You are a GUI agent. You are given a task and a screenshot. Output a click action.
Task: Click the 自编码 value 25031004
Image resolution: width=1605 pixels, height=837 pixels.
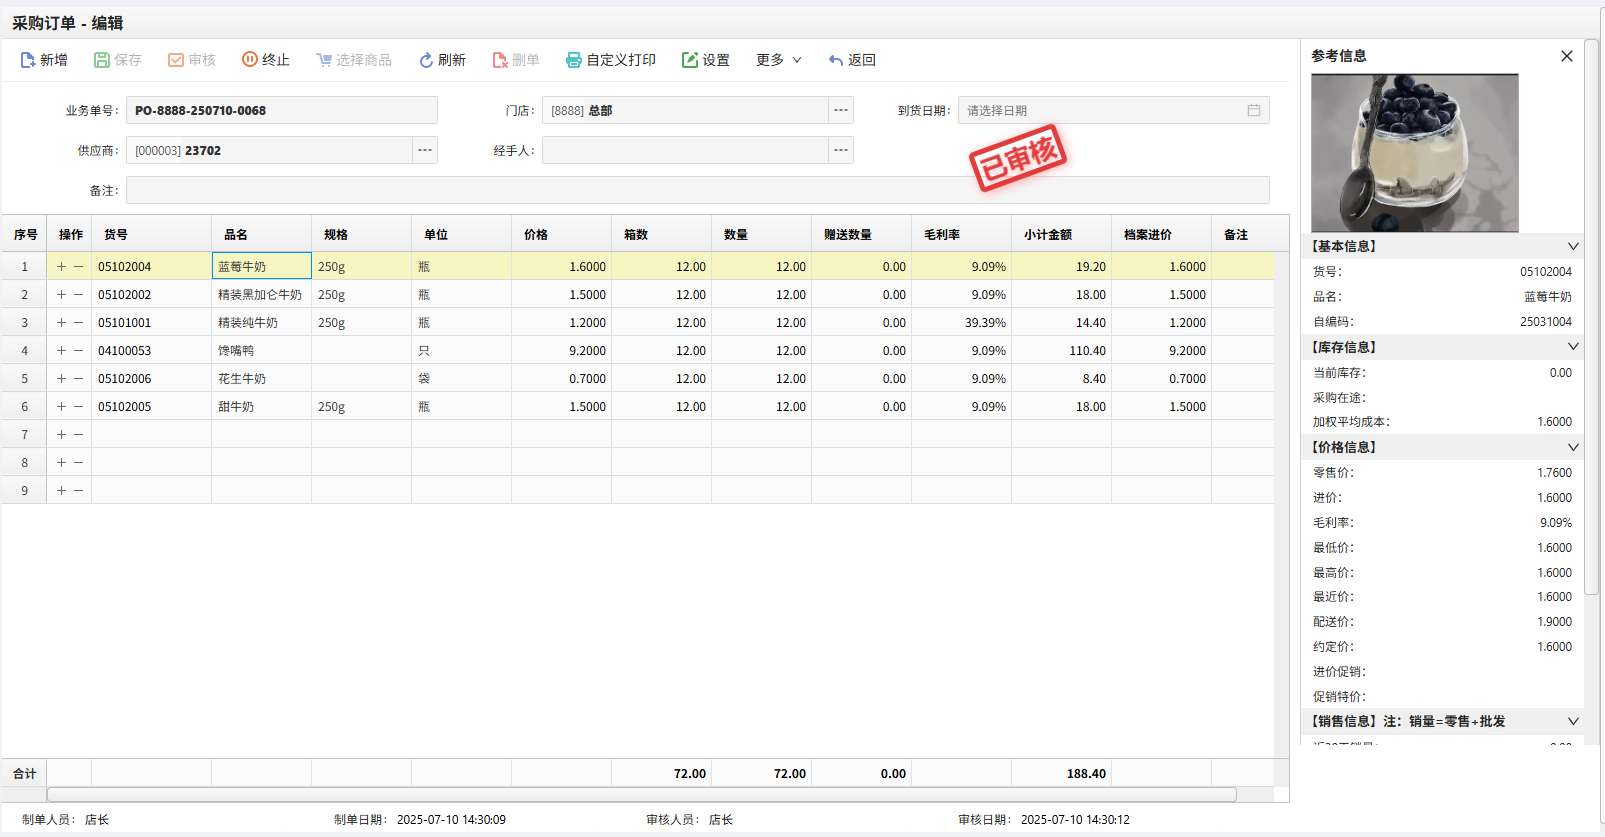click(1546, 322)
